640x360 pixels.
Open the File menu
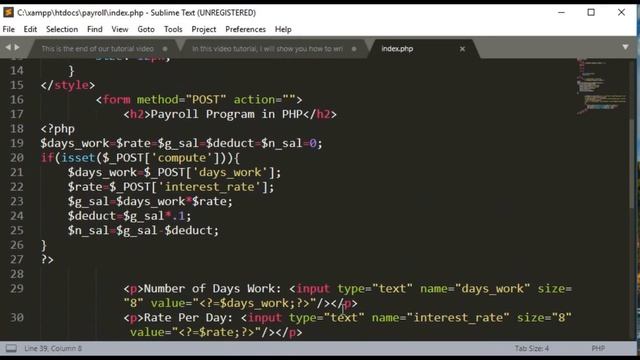(9, 29)
